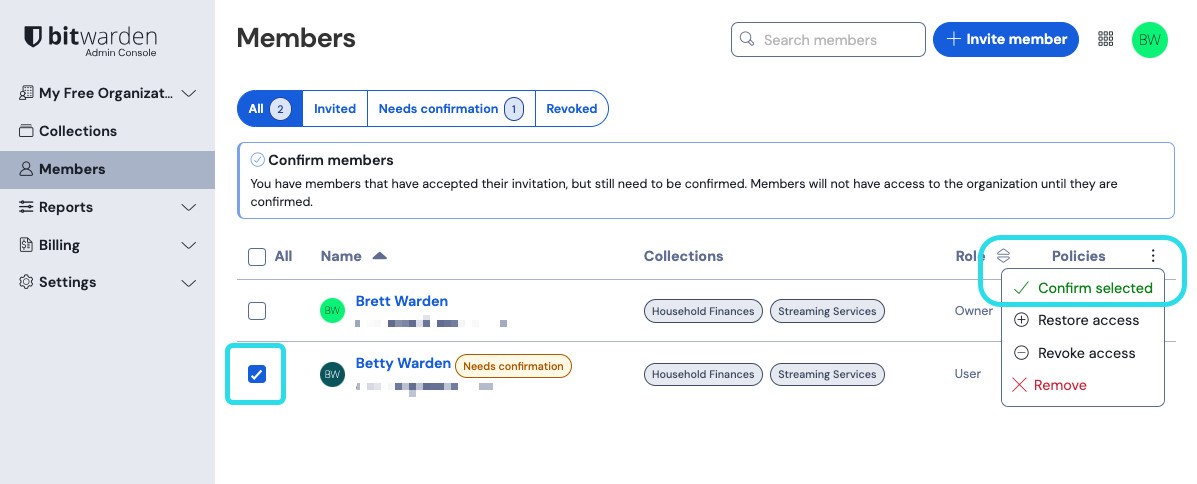Screen dimensions: 1197x484
Task: Open the product switcher grid icon
Action: [1105, 39]
